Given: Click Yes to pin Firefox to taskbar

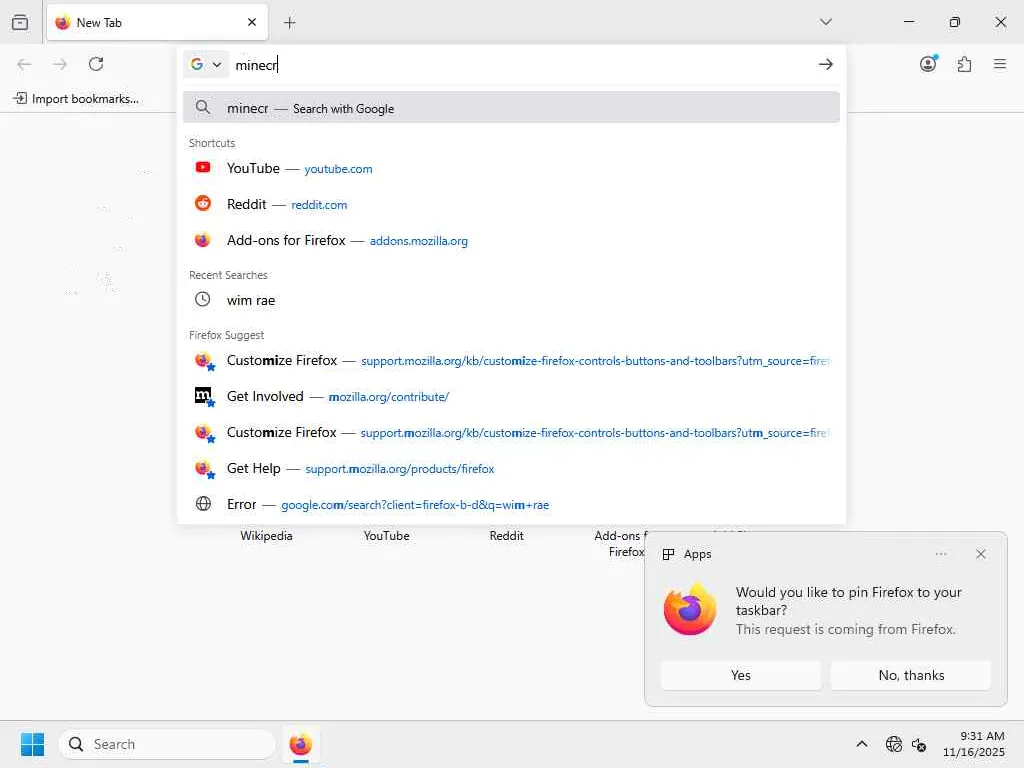Looking at the screenshot, I should coord(741,675).
